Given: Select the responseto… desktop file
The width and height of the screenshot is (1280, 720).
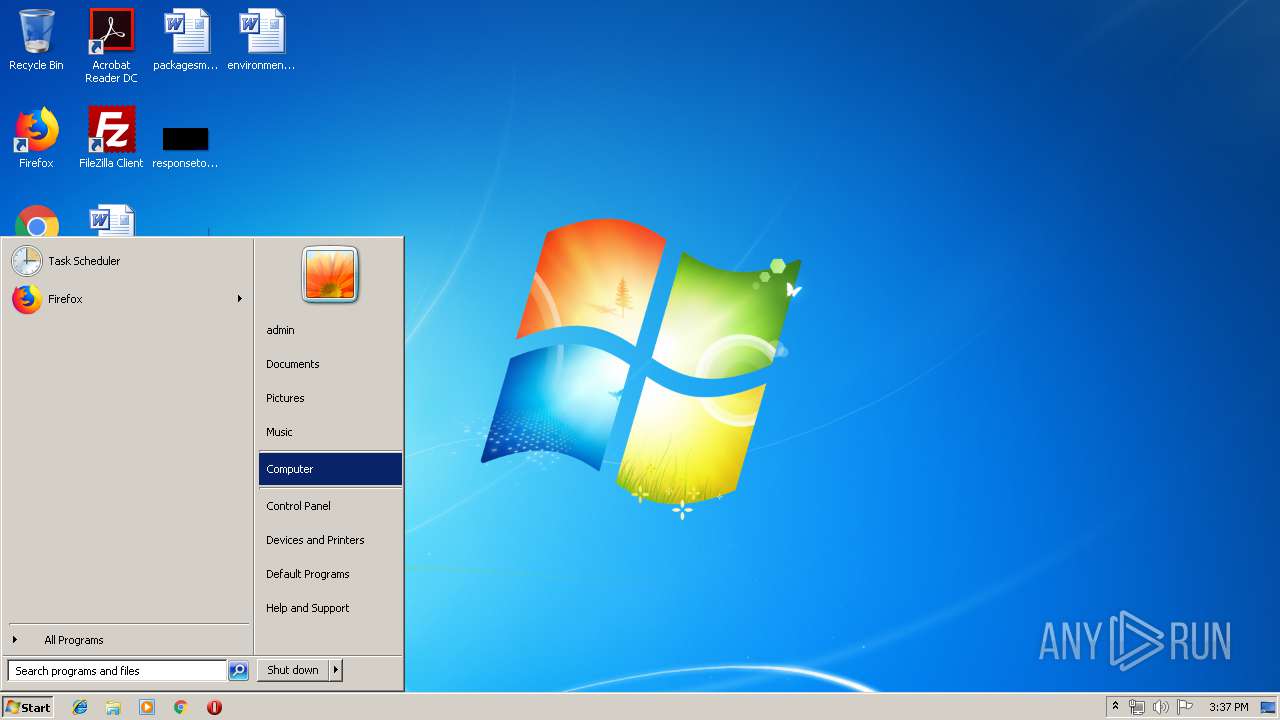Looking at the screenshot, I should click(185, 145).
